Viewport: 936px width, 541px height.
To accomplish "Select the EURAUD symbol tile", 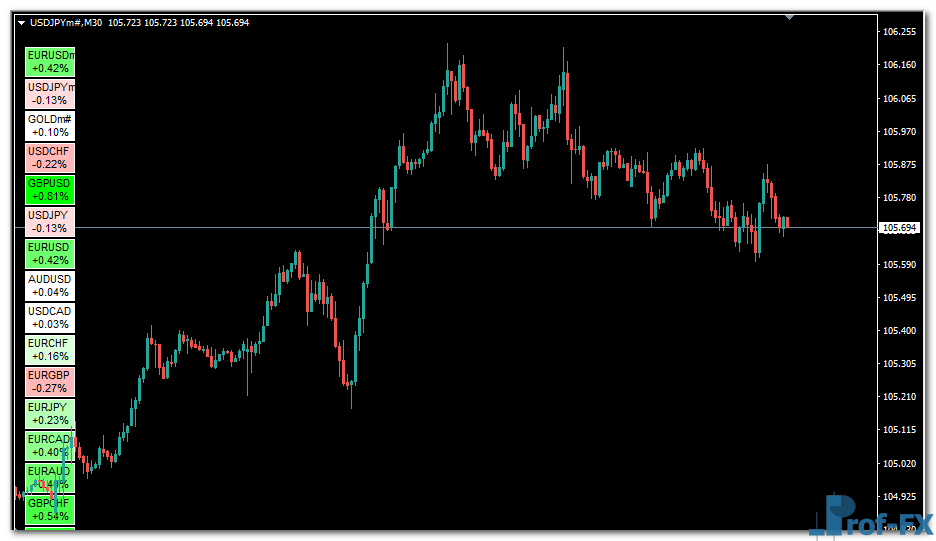I will click(x=50, y=478).
